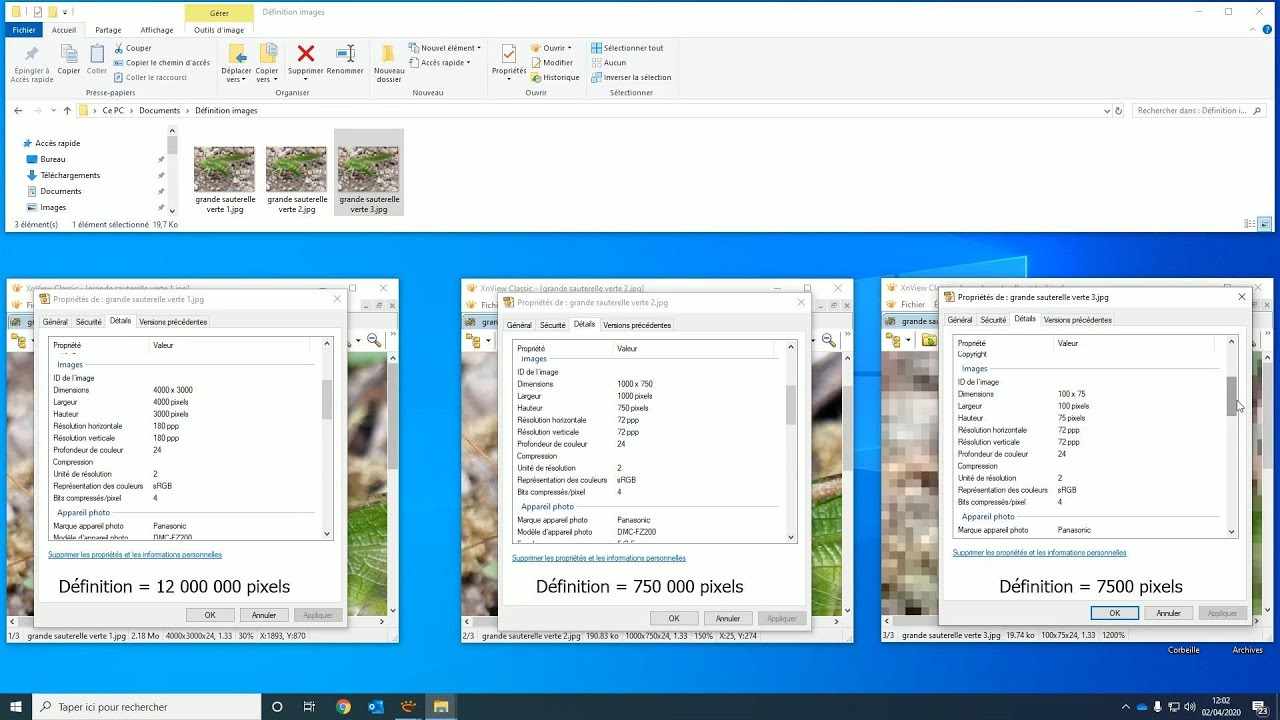Click OK in verte 3 properties dialog
Viewport: 1280px width, 720px height.
click(1114, 613)
